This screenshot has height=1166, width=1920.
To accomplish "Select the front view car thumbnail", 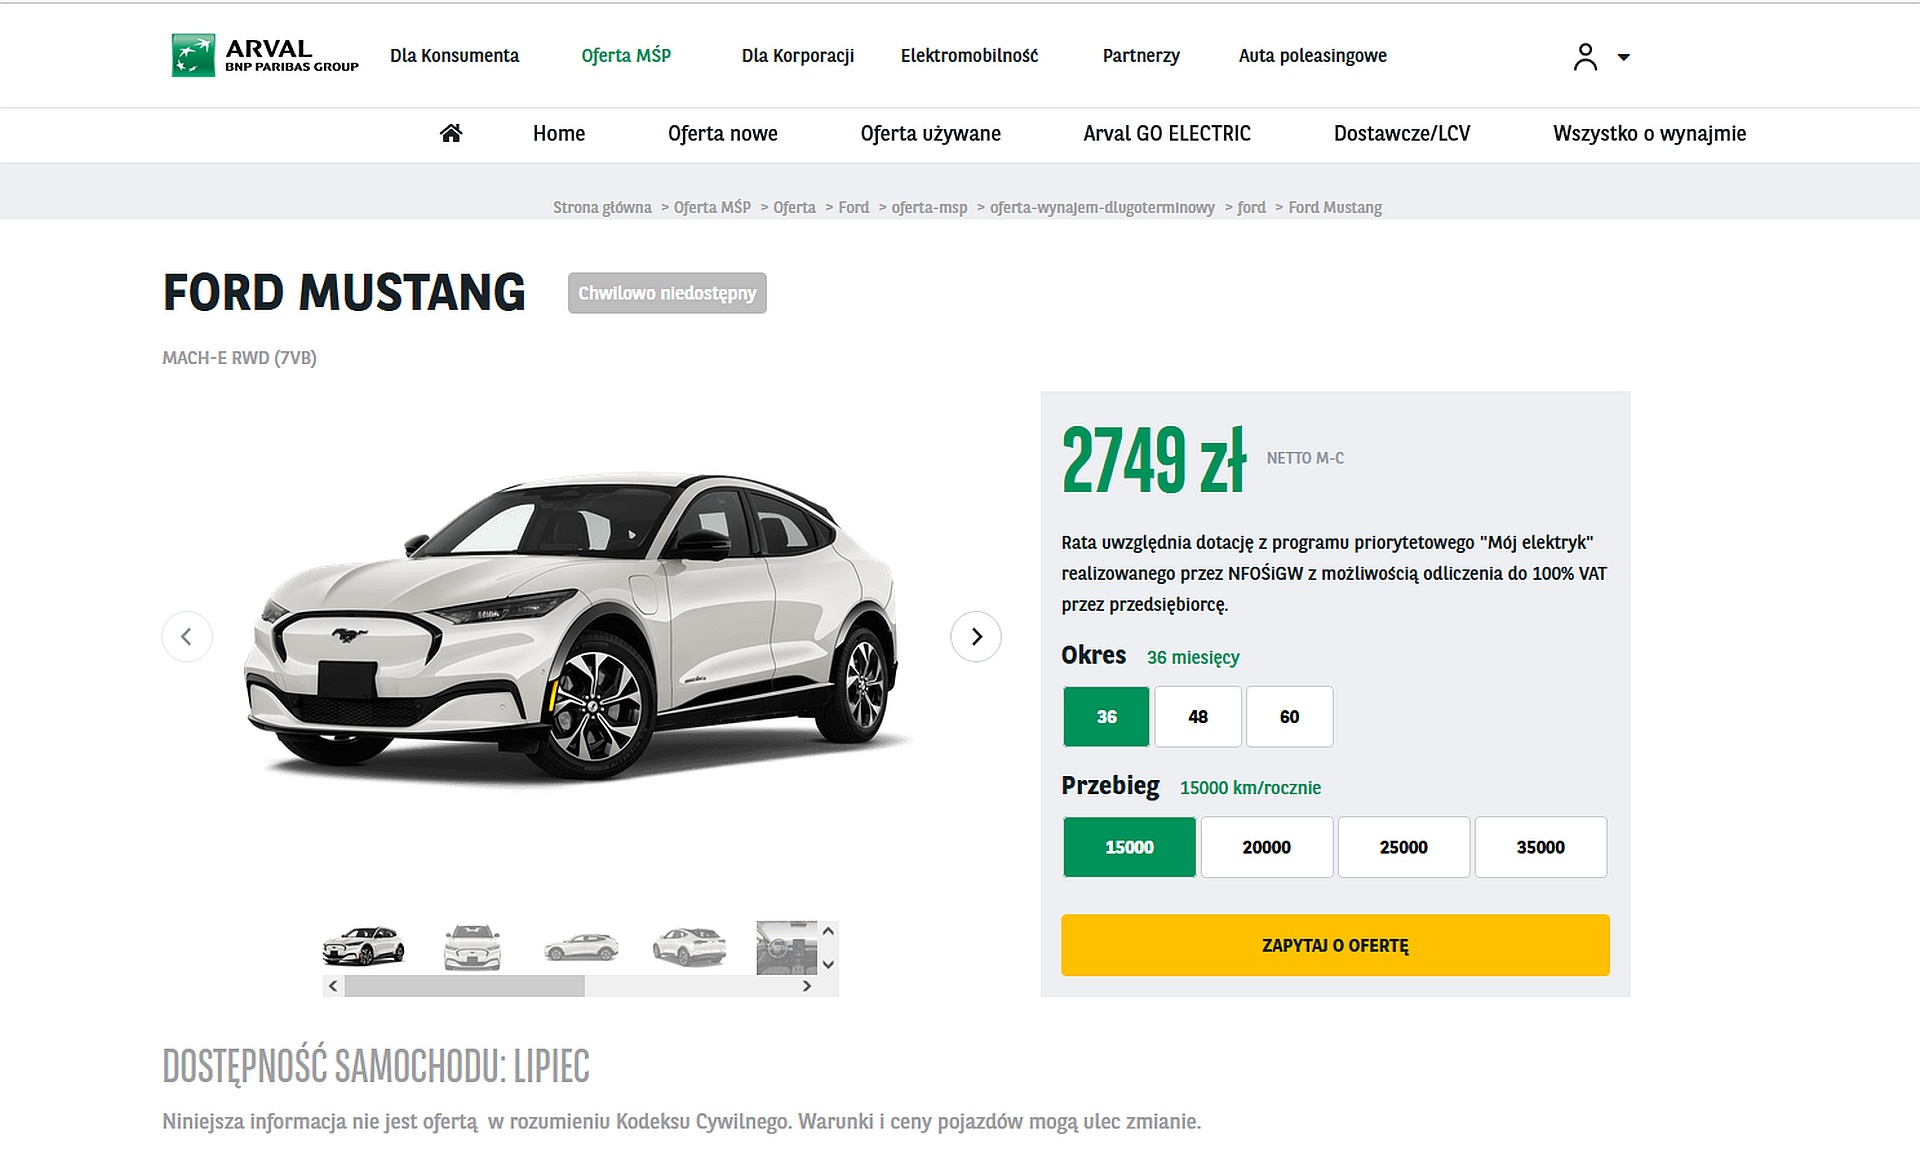I will (x=472, y=947).
